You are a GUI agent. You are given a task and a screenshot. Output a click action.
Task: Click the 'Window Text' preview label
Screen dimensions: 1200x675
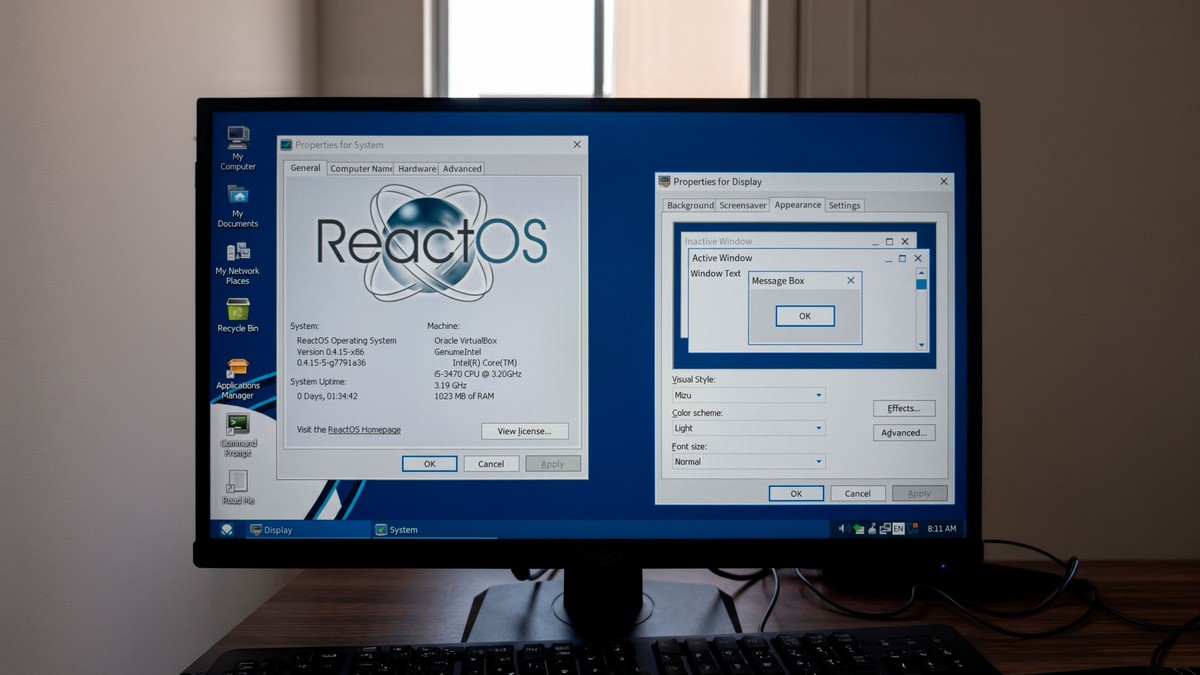point(716,273)
